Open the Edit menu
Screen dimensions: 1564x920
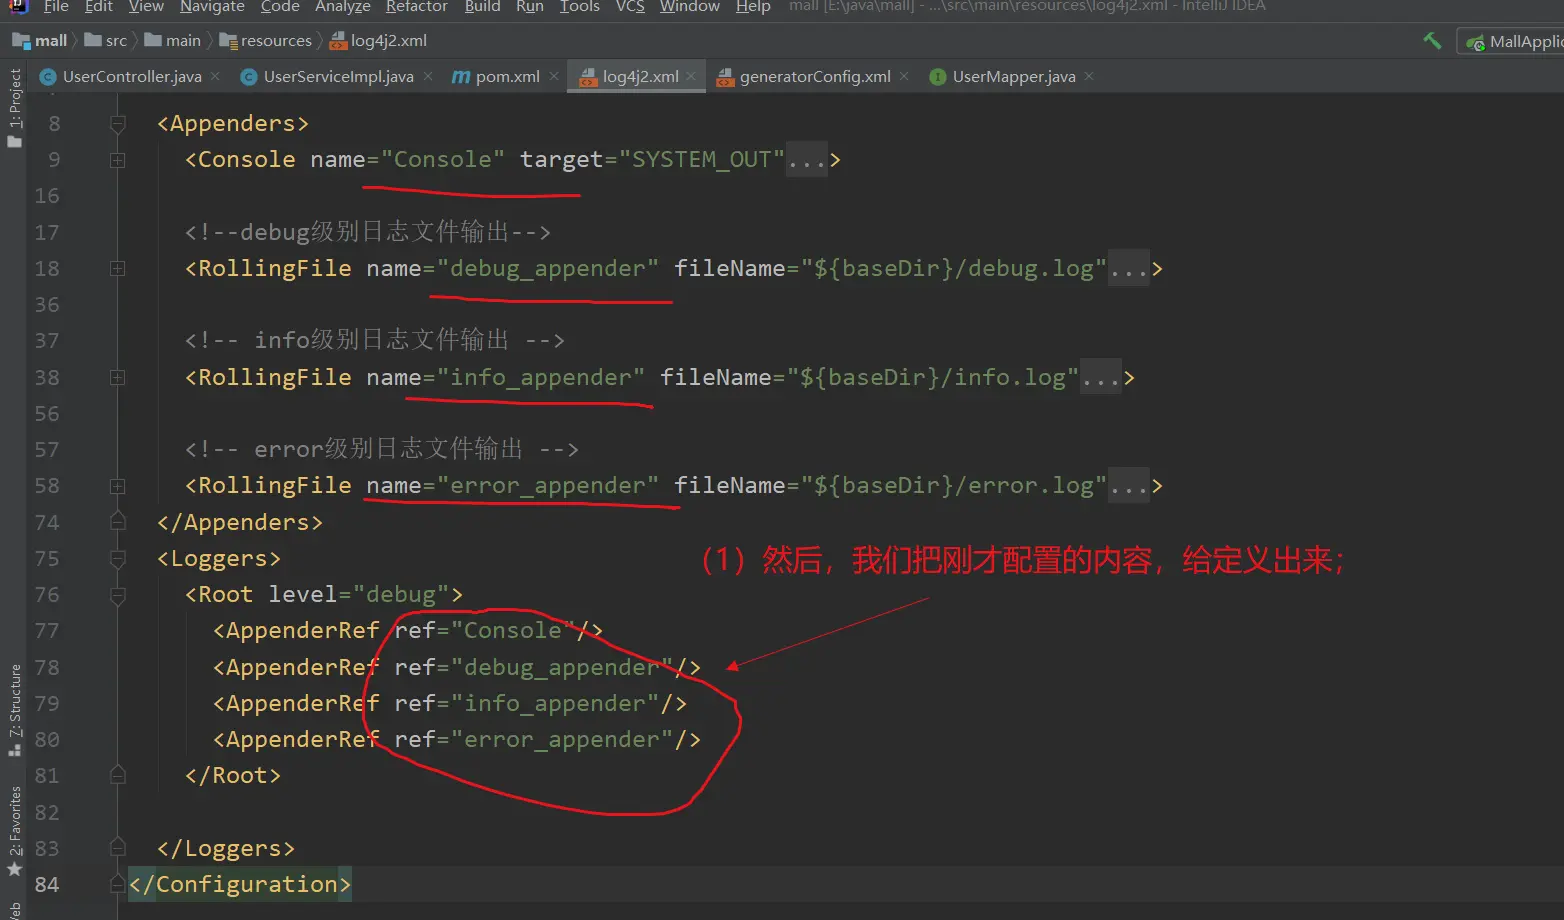(x=99, y=6)
